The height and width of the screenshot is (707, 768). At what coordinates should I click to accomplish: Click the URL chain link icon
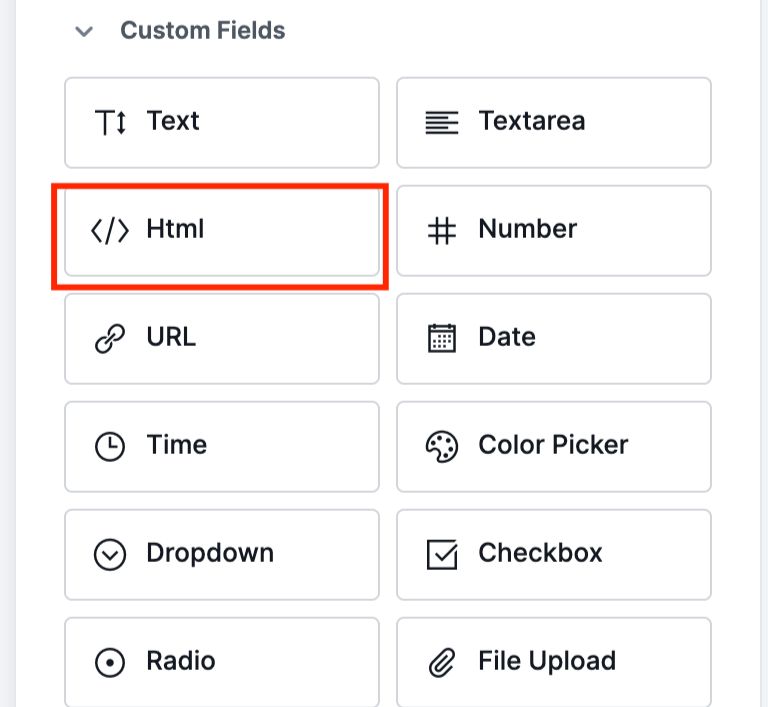tap(110, 338)
